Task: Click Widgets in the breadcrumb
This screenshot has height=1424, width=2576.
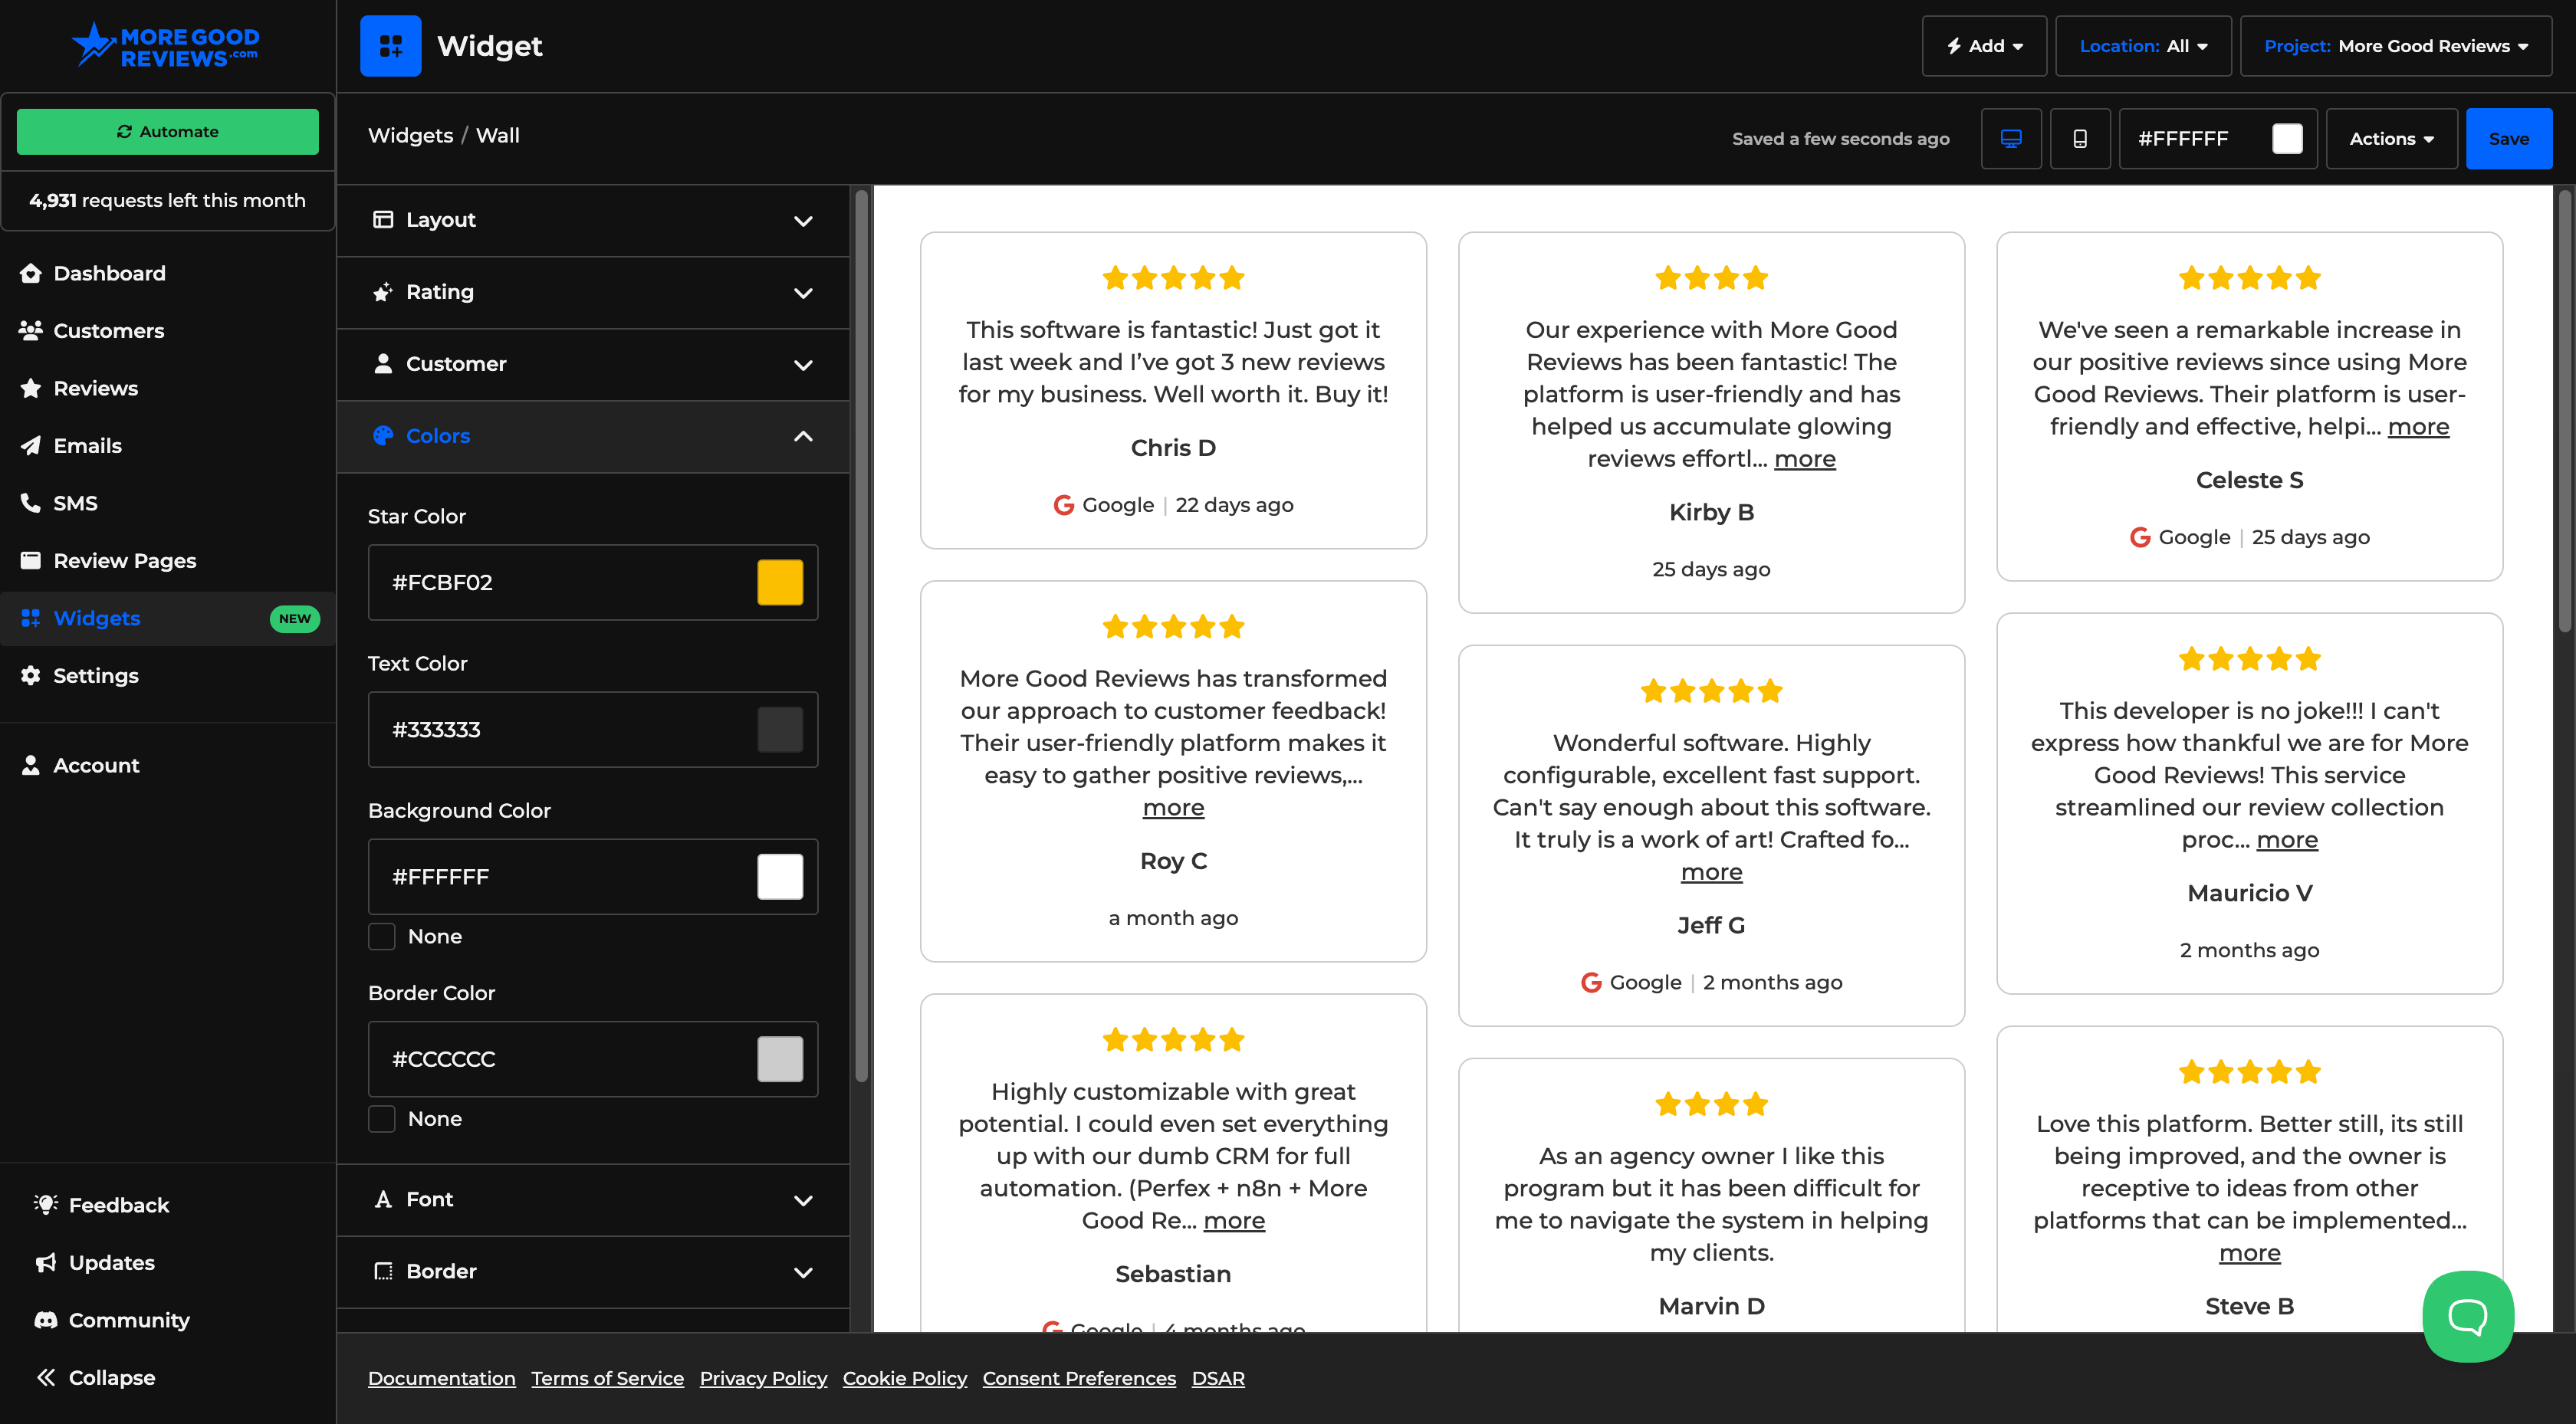Action: click(410, 135)
